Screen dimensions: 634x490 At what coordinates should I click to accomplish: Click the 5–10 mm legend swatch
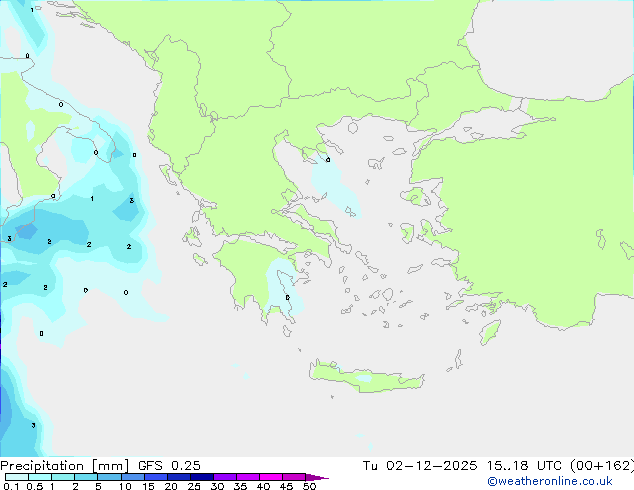point(109,477)
